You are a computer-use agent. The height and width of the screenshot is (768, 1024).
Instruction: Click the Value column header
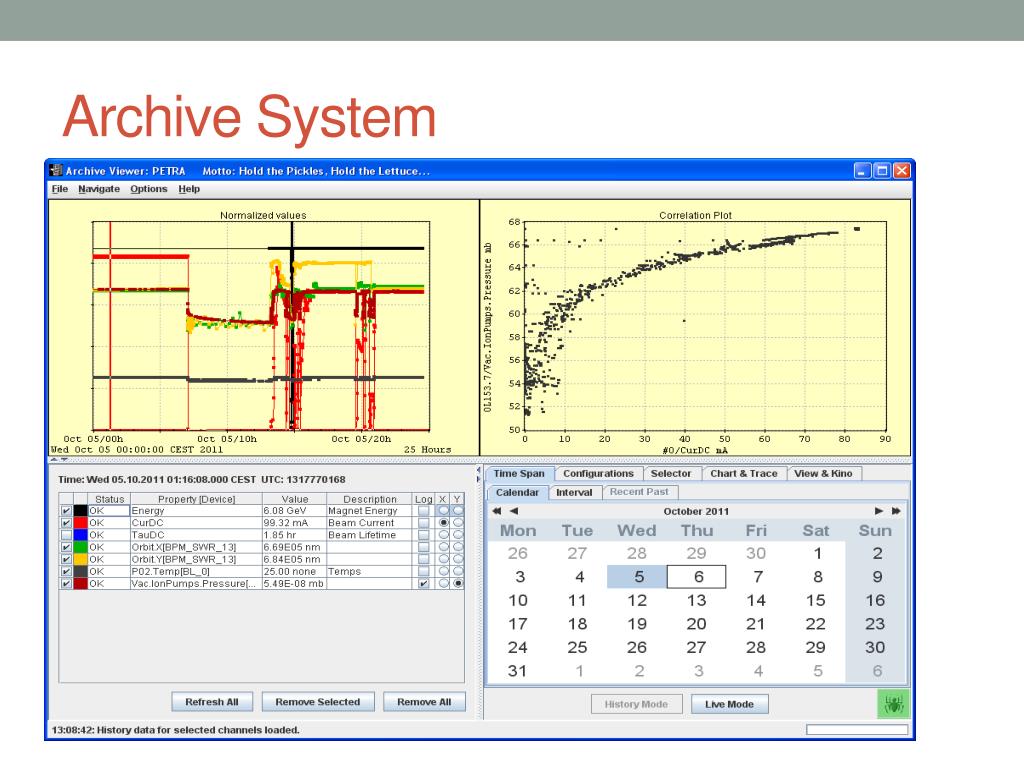click(295, 499)
